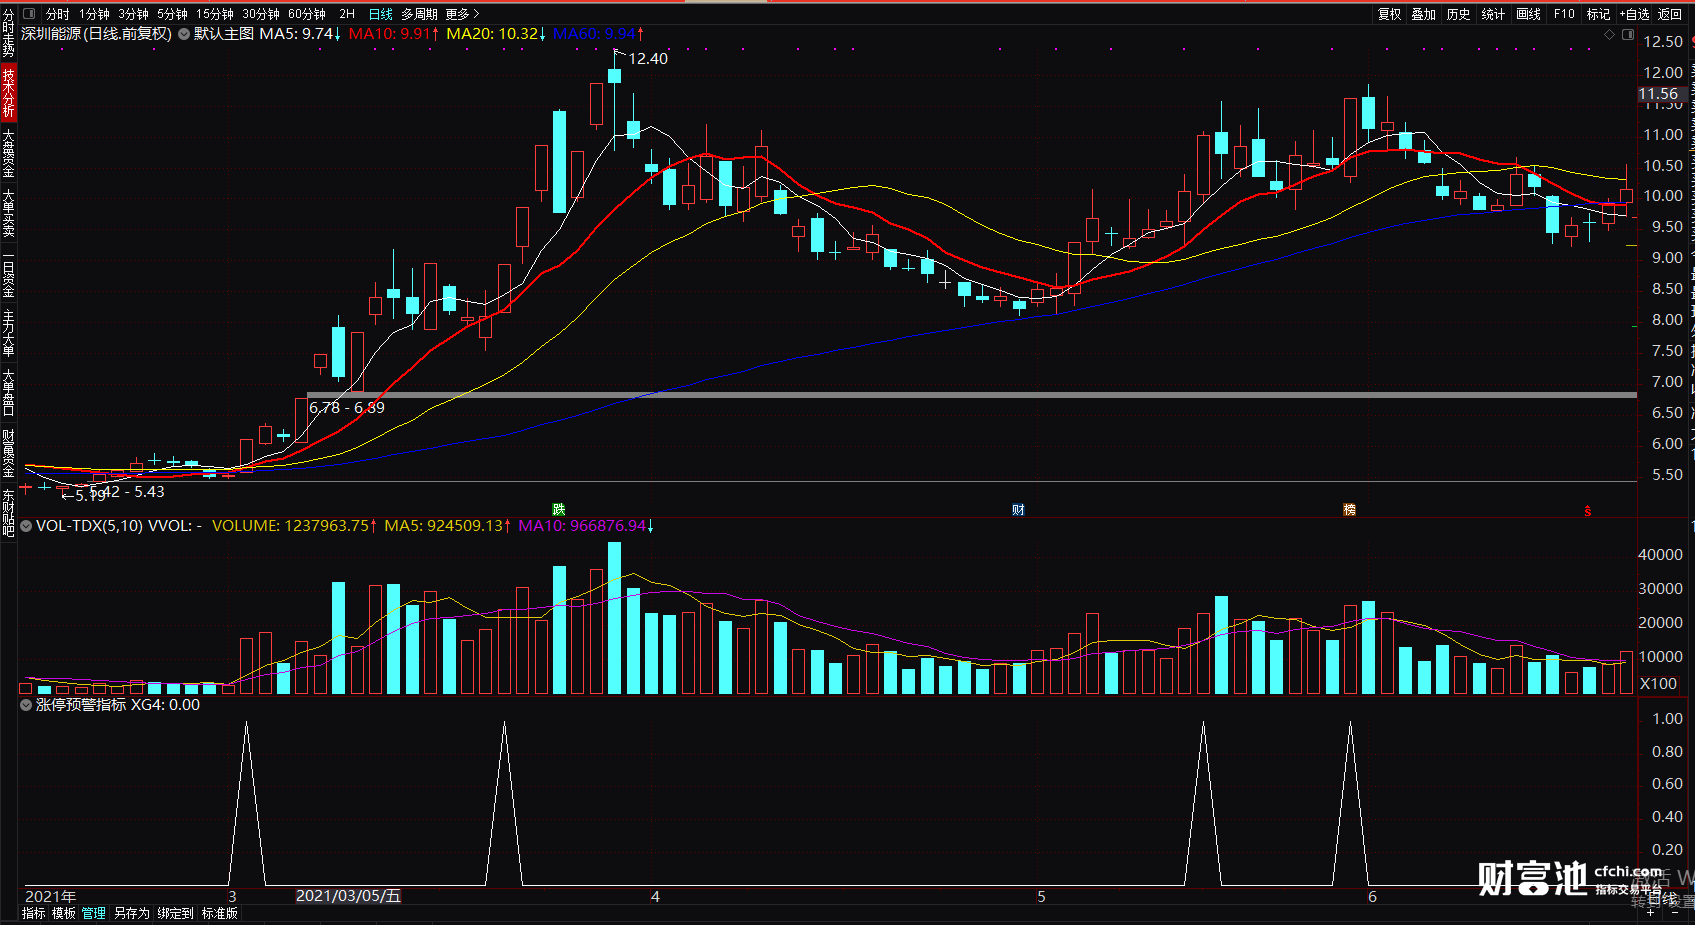
Task: Open 大盘资金 sidebar tab
Action: [8, 153]
